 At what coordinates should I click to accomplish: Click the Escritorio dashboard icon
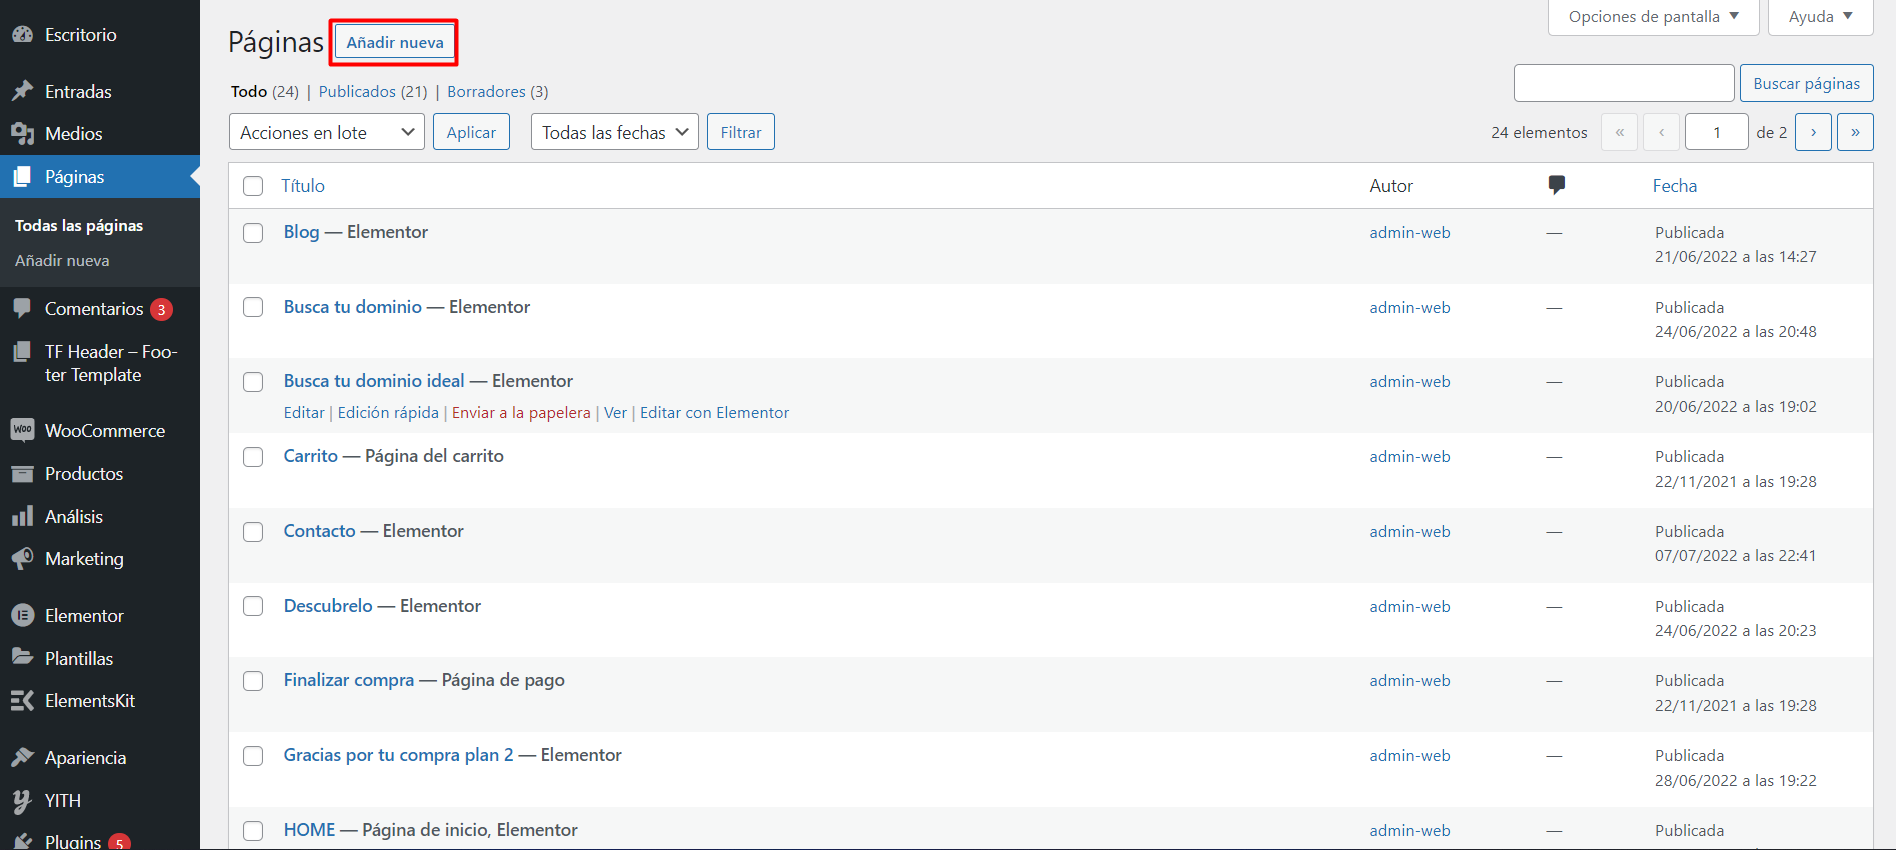22,35
